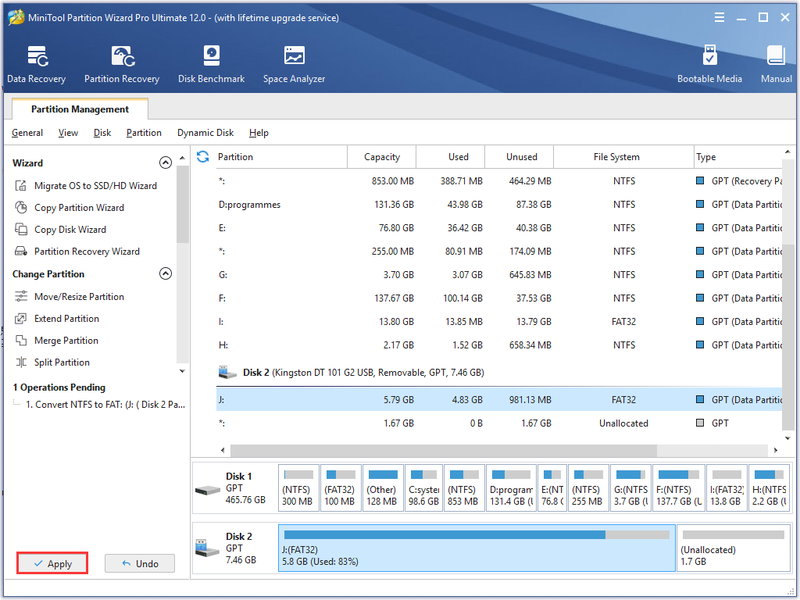
Task: Open the Data Recovery tool
Action: tap(36, 64)
